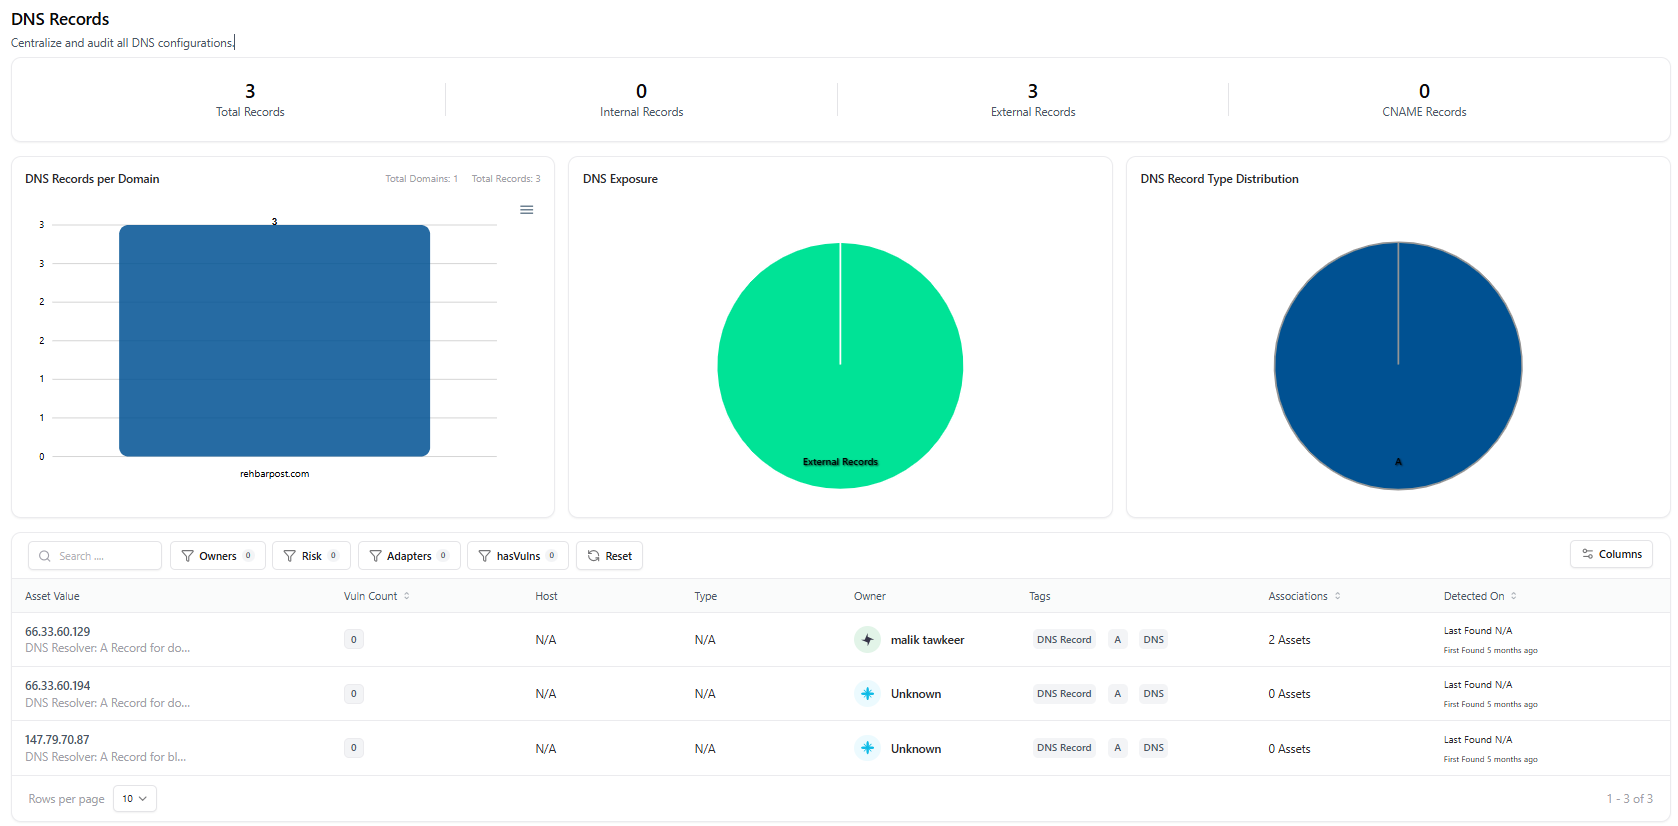1678x826 pixels.
Task: Click the green External Records pie slice
Action: coord(840,366)
